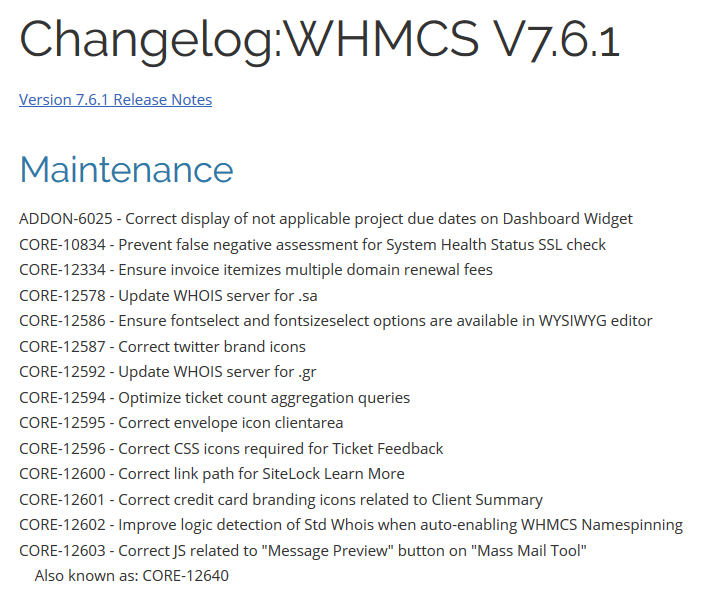Click the CORE-12600 SiteLock Learn More entry

click(212, 474)
